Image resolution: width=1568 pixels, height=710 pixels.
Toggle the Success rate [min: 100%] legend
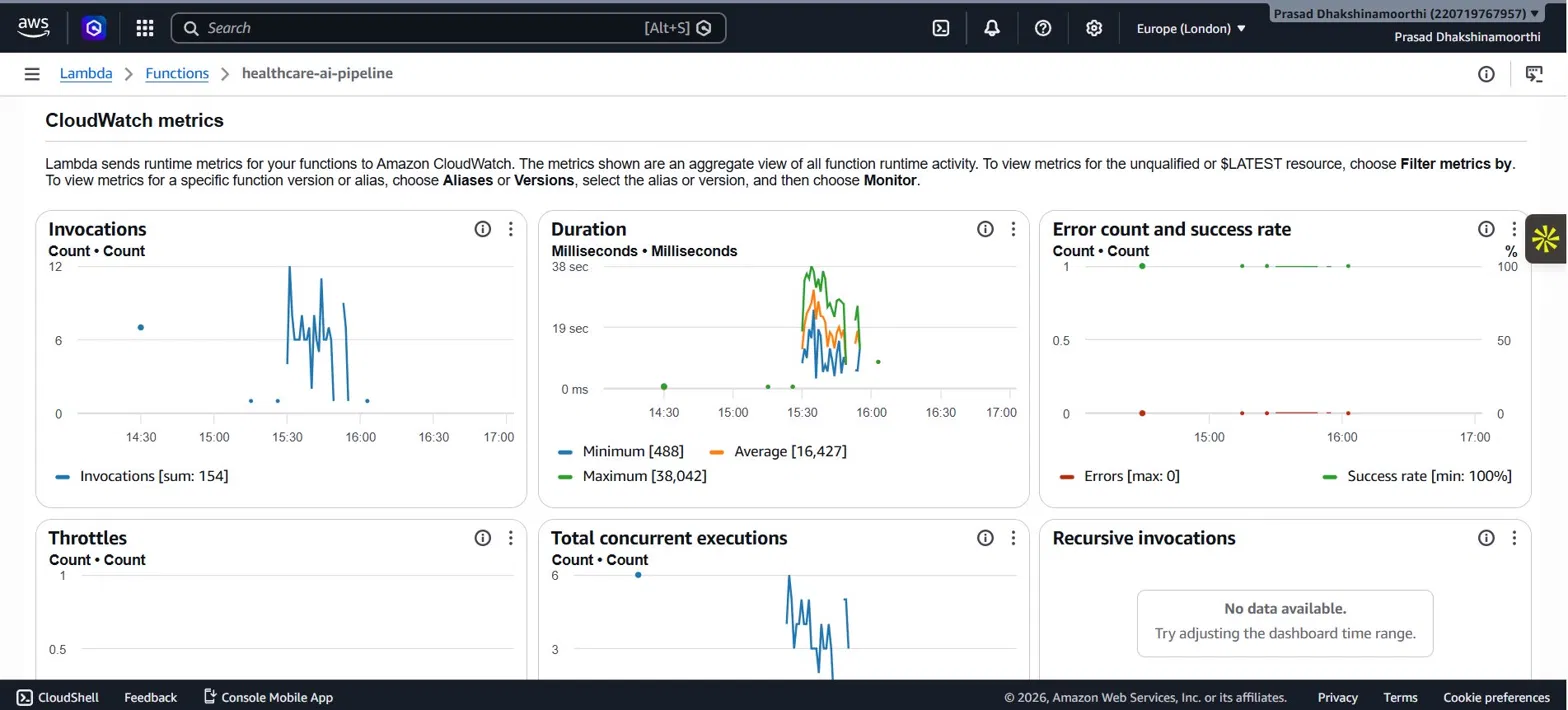click(x=1417, y=476)
